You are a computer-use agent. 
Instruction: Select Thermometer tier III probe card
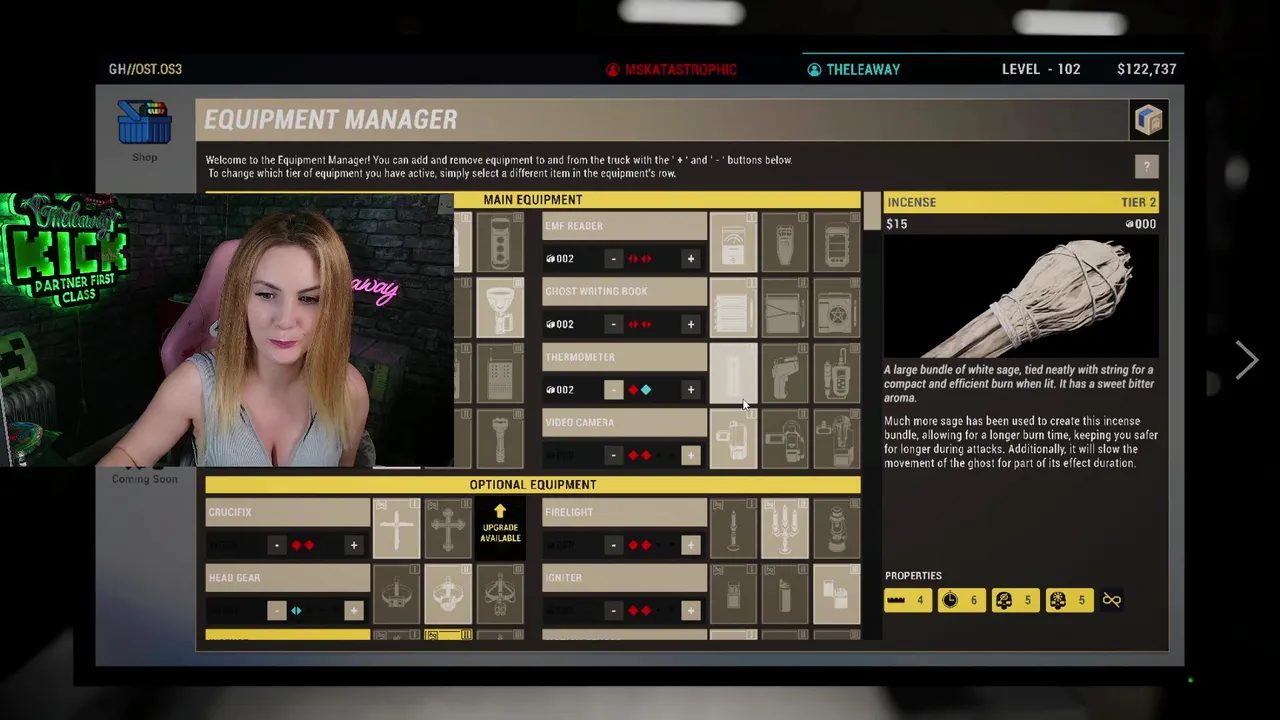click(837, 372)
